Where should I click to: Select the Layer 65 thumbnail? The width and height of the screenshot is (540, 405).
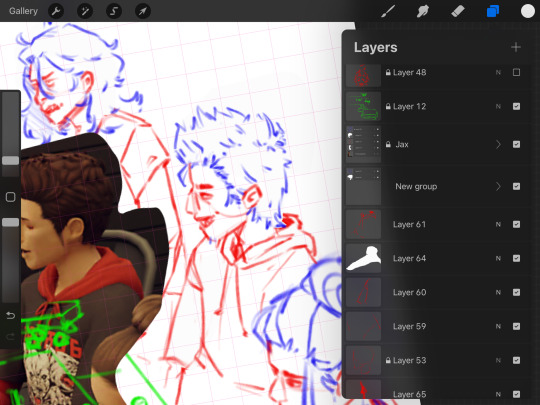363,389
